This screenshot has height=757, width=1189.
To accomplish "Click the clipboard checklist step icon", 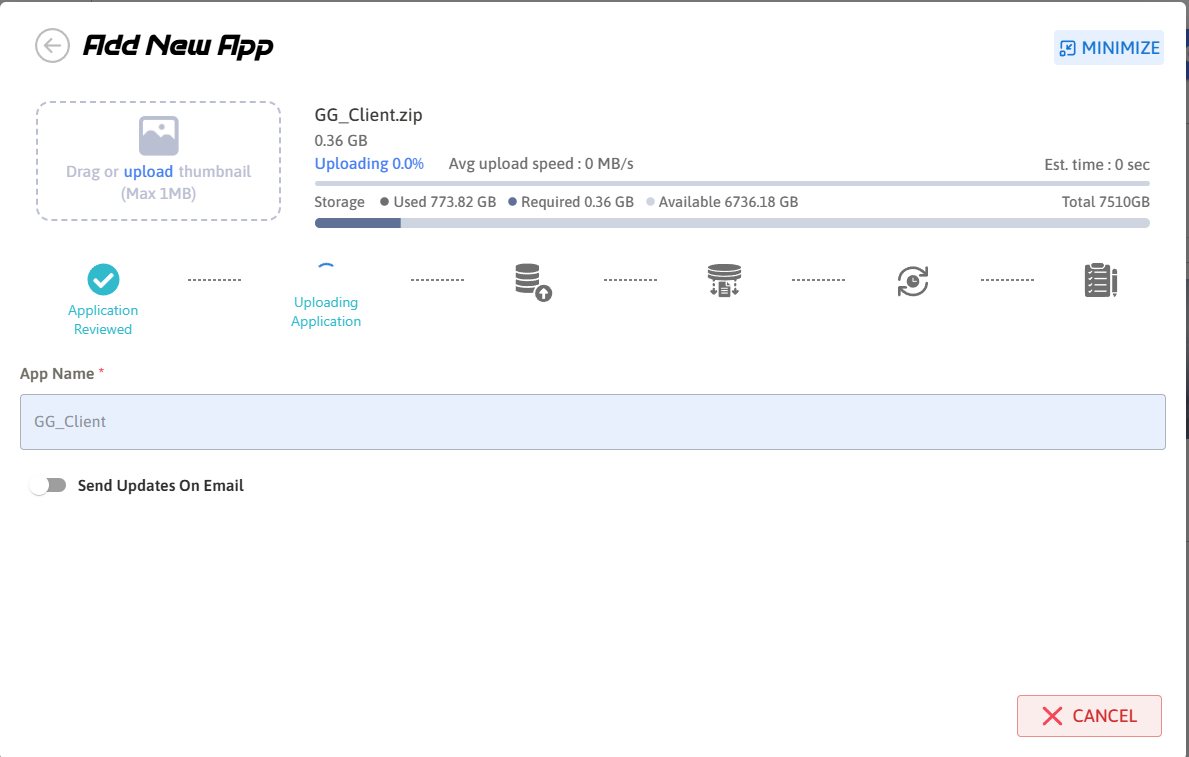I will coord(1100,281).
